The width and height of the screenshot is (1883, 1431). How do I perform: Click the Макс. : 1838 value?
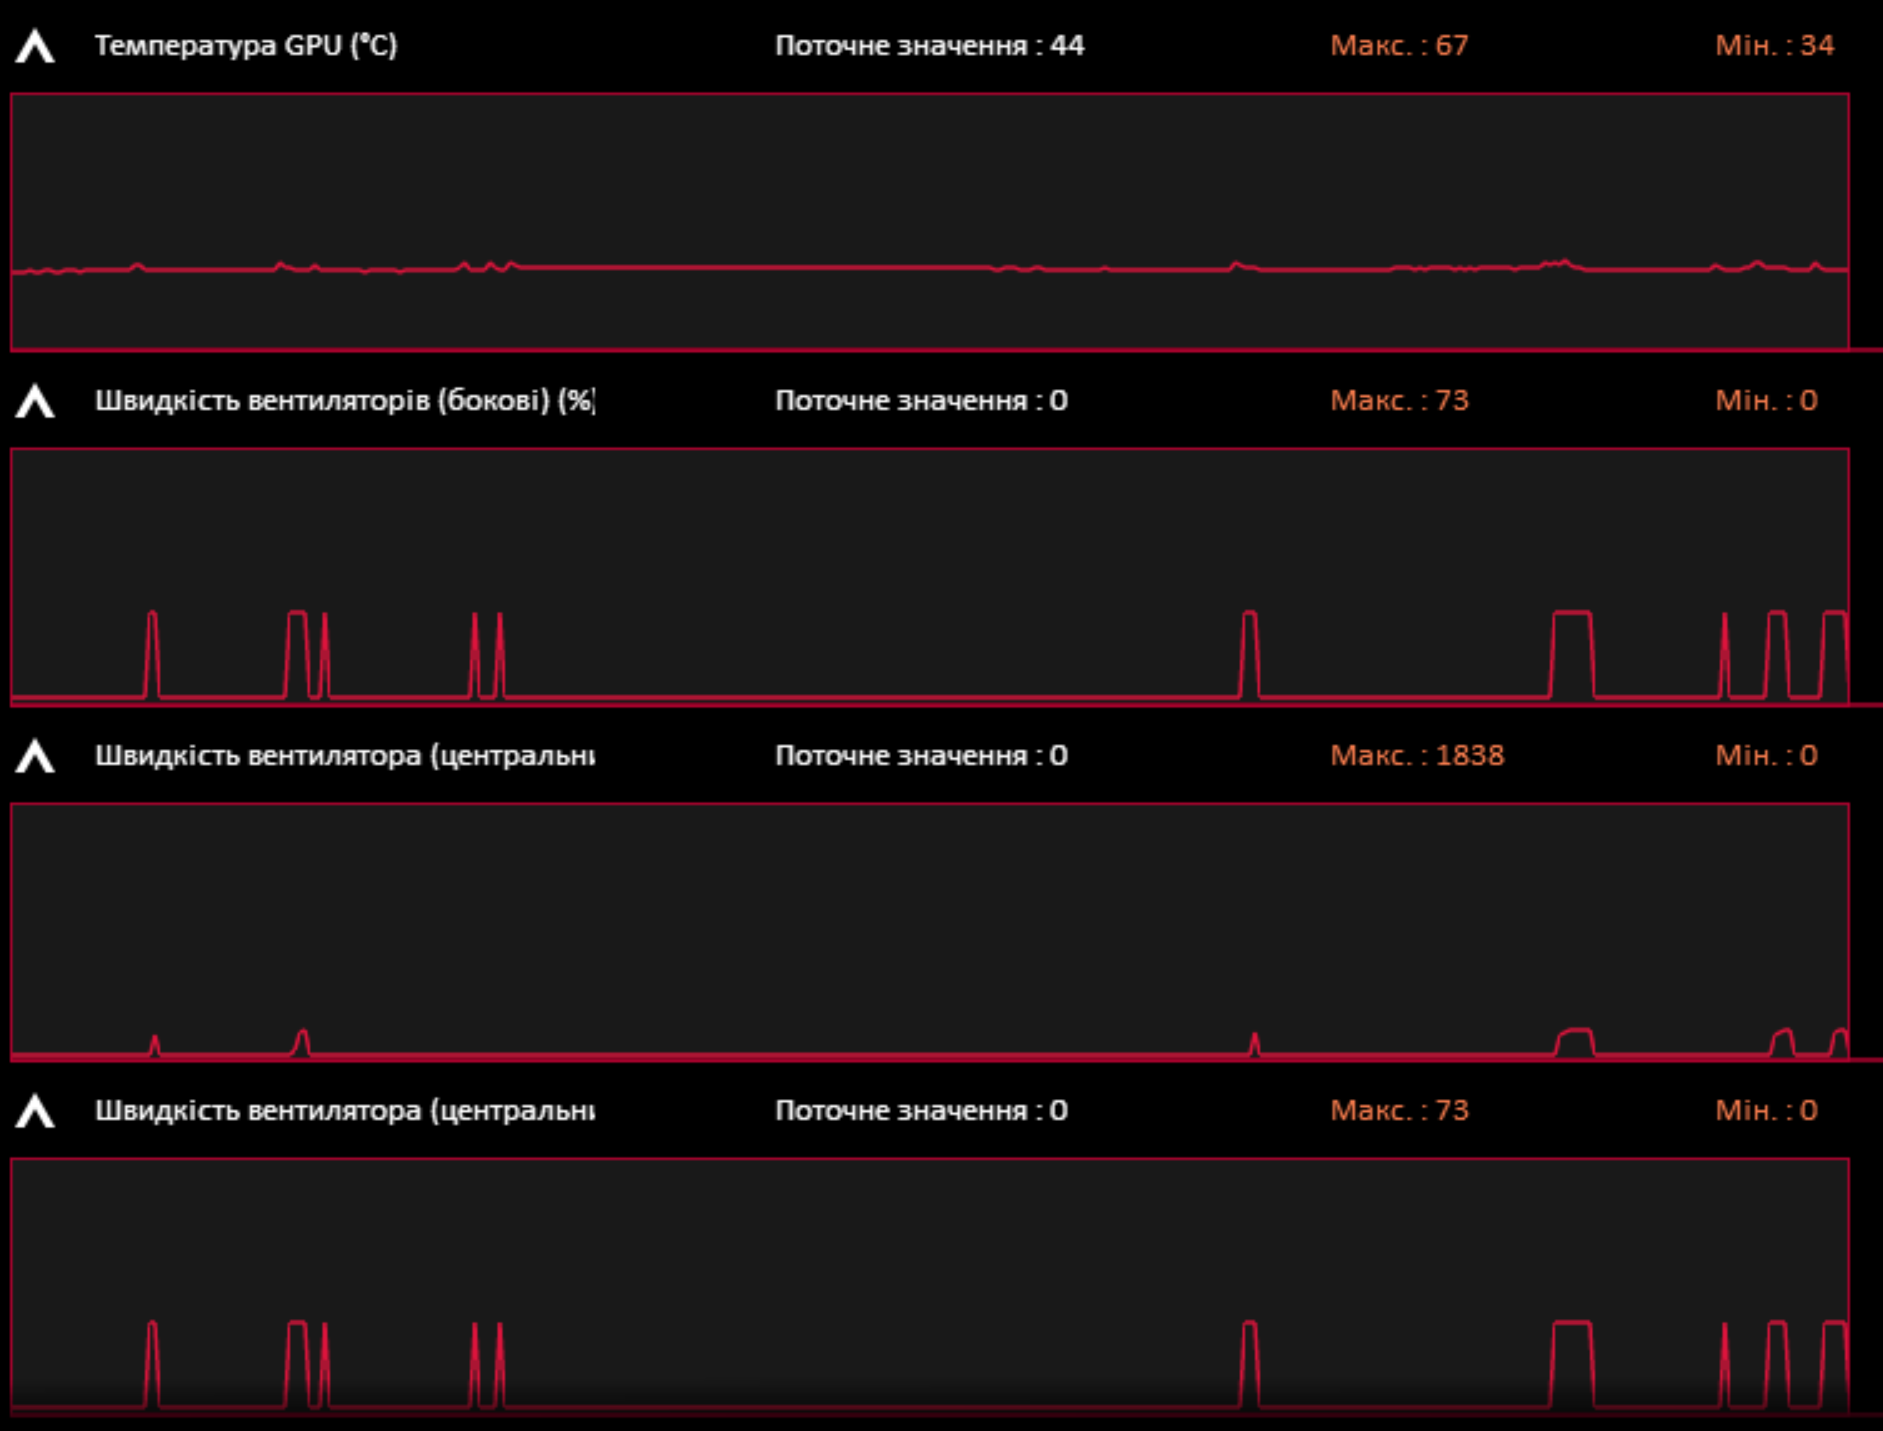click(x=1417, y=756)
